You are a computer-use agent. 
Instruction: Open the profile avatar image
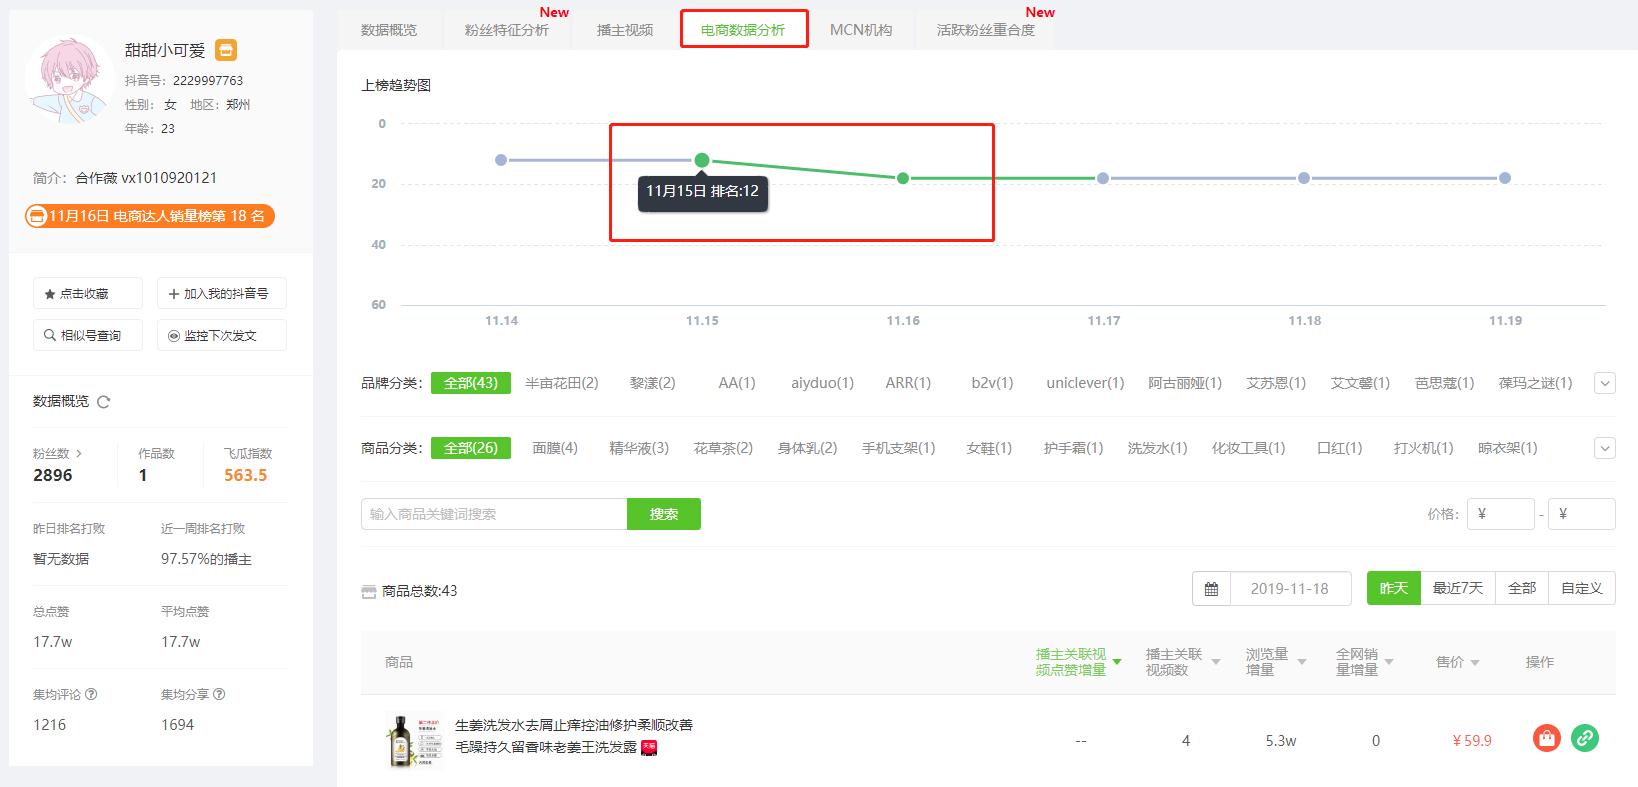(x=68, y=80)
